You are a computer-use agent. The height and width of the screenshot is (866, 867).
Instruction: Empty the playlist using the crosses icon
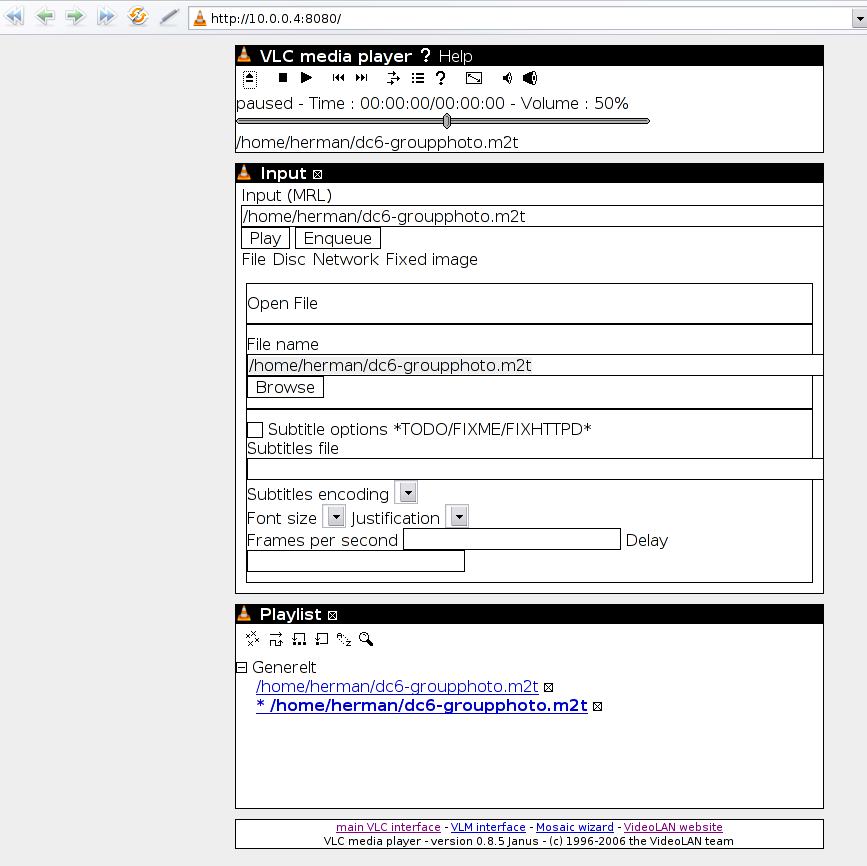pos(253,639)
